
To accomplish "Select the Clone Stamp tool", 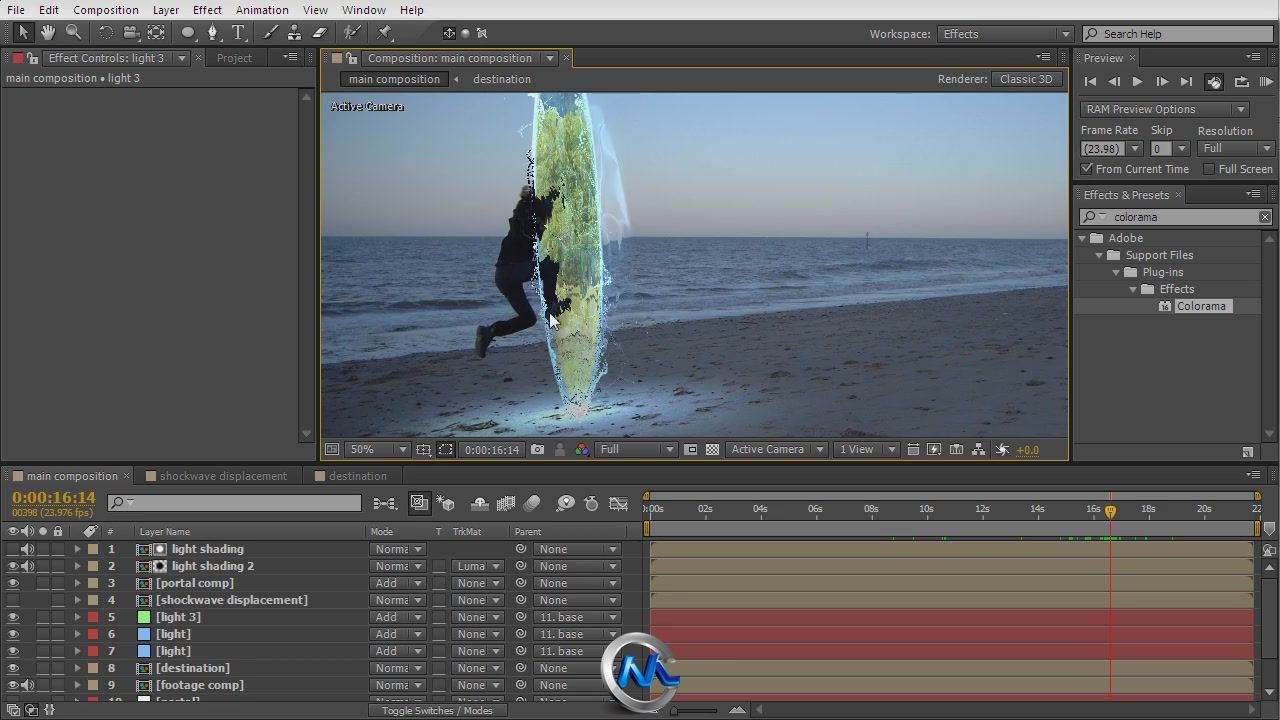I will [x=295, y=33].
